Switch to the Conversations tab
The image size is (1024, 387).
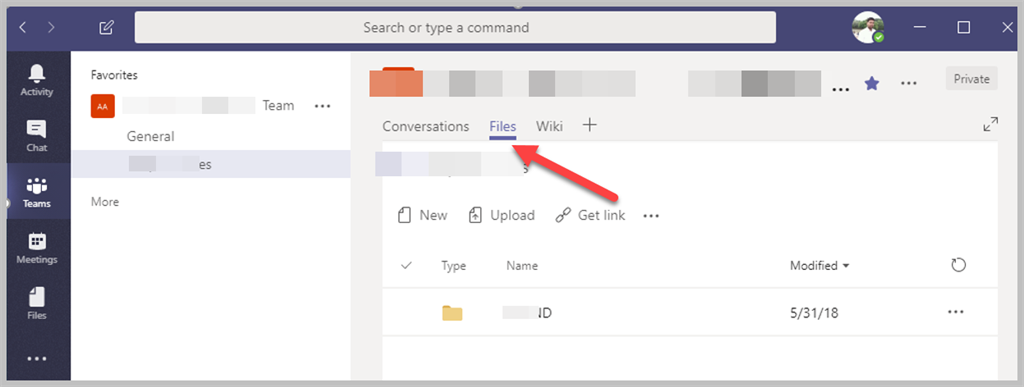coord(426,126)
